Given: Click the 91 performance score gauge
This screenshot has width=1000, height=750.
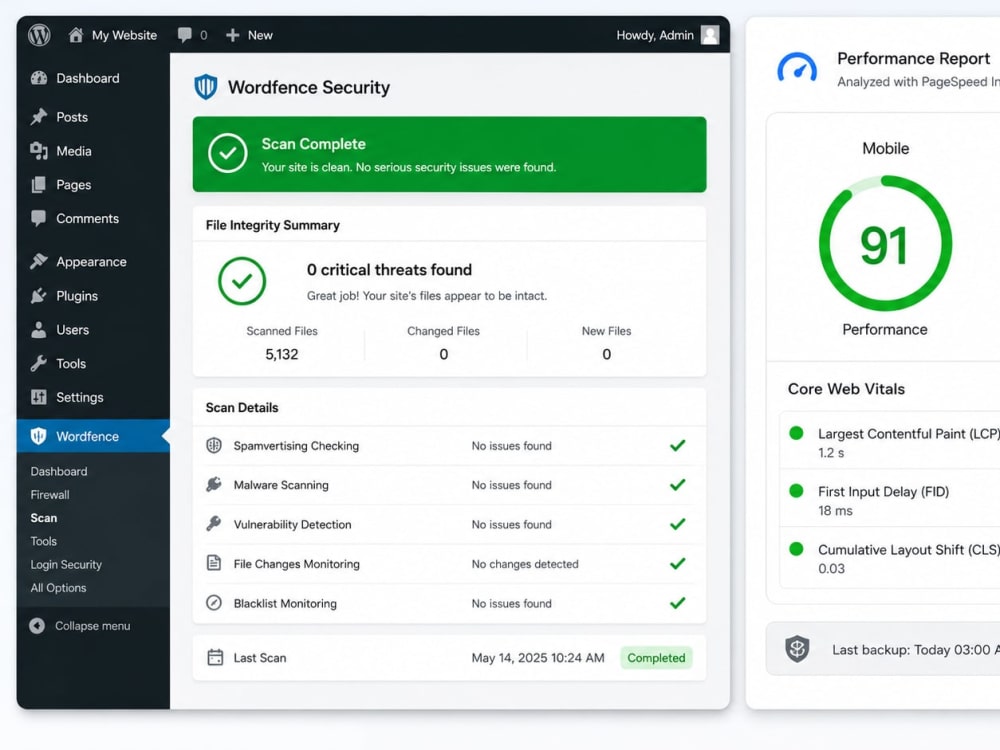Looking at the screenshot, I should pos(885,244).
